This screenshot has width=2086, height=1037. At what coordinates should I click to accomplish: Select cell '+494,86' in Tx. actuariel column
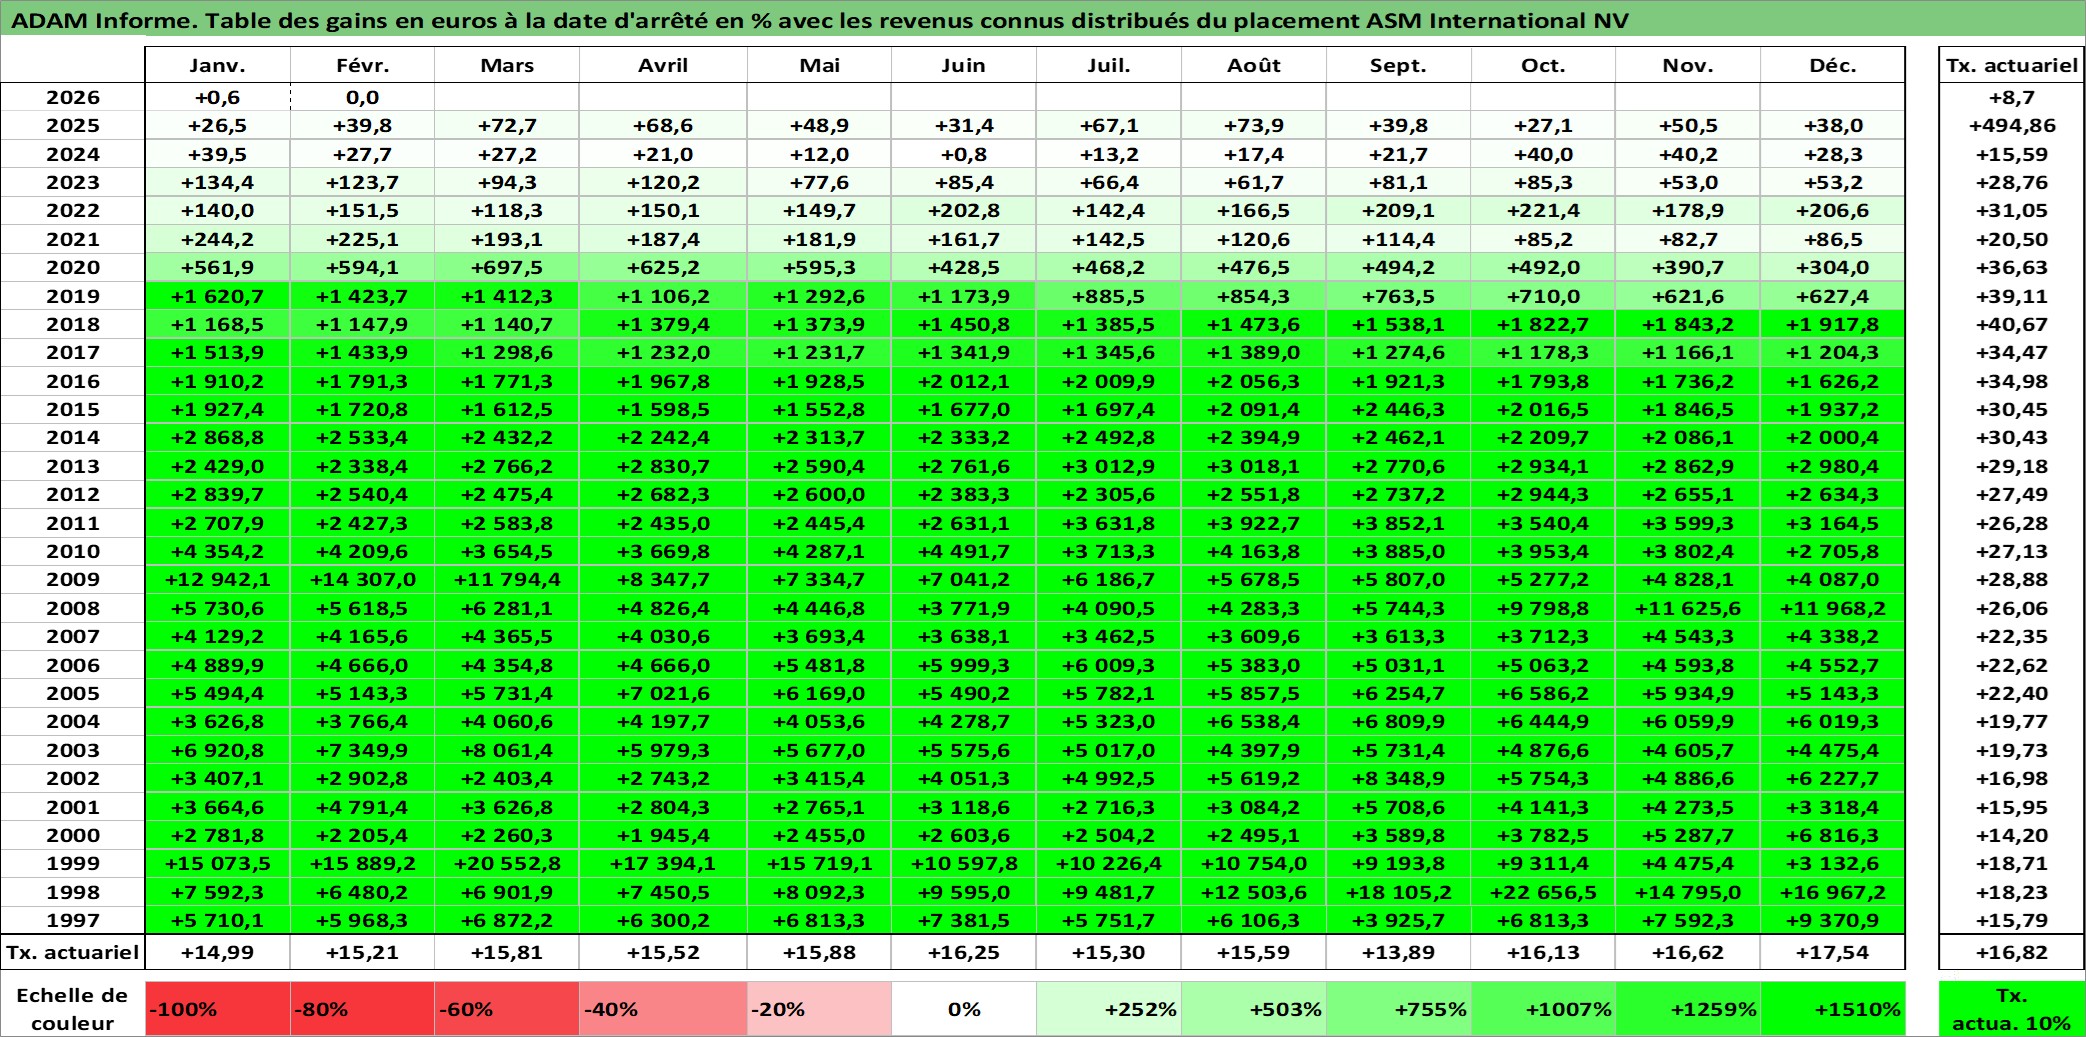pyautogui.click(x=2012, y=125)
